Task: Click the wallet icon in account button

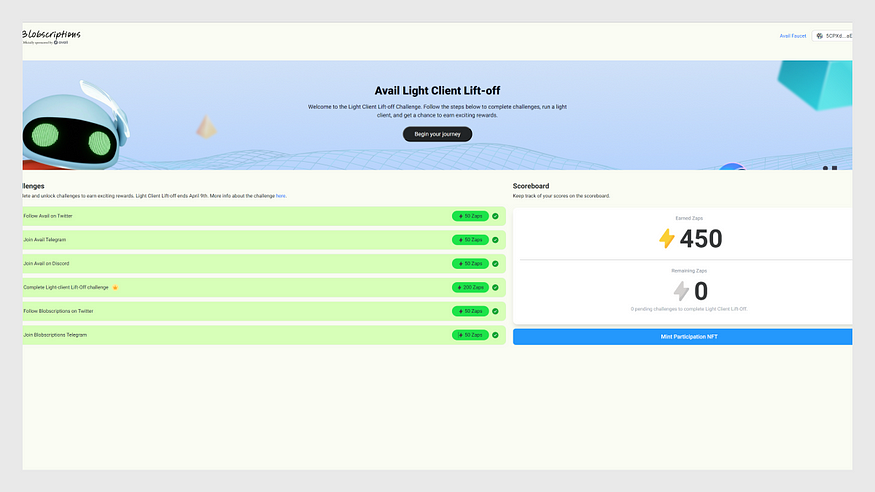Action: coord(819,36)
